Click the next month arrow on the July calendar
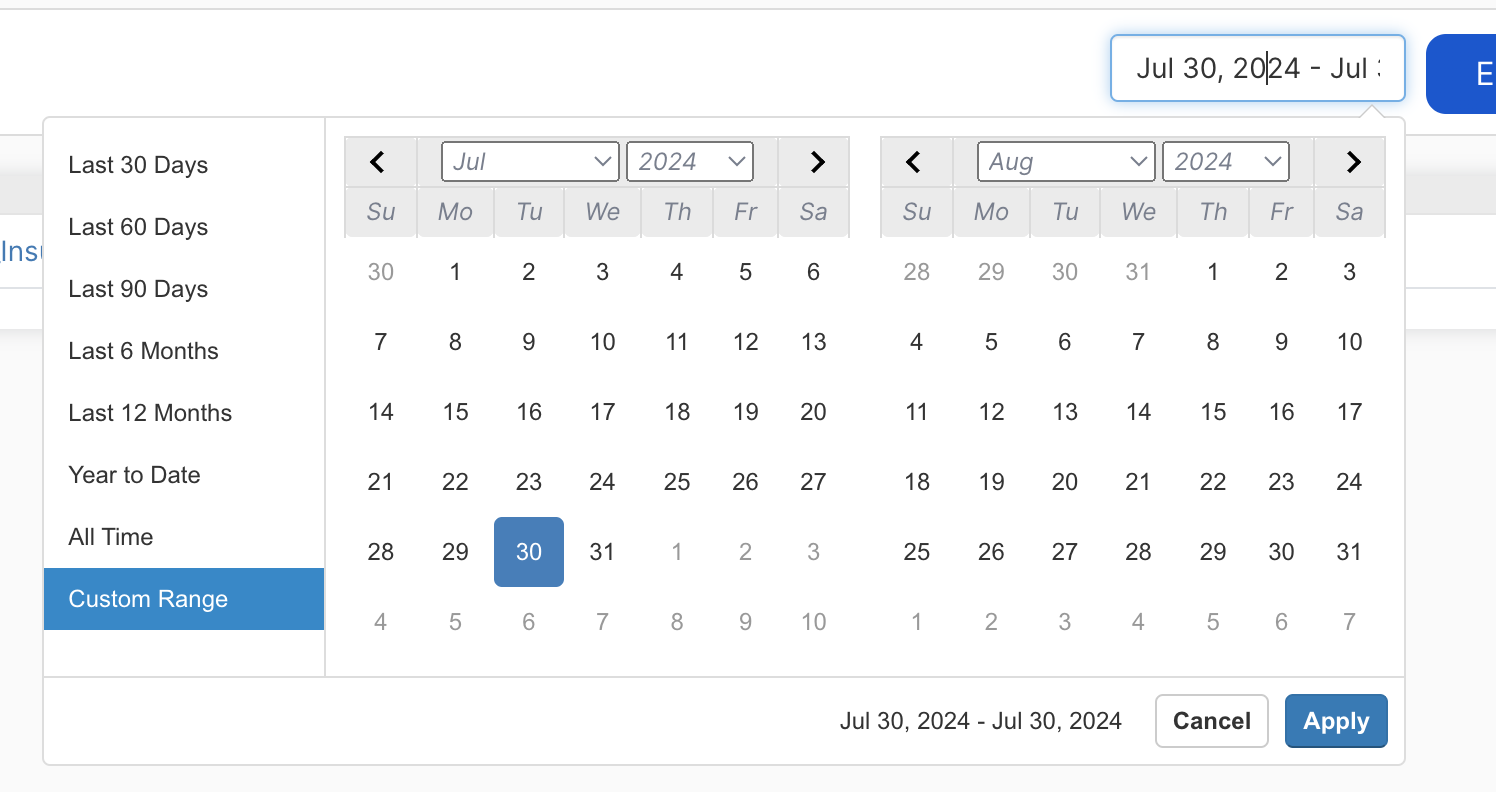This screenshot has height=792, width=1496. point(817,161)
